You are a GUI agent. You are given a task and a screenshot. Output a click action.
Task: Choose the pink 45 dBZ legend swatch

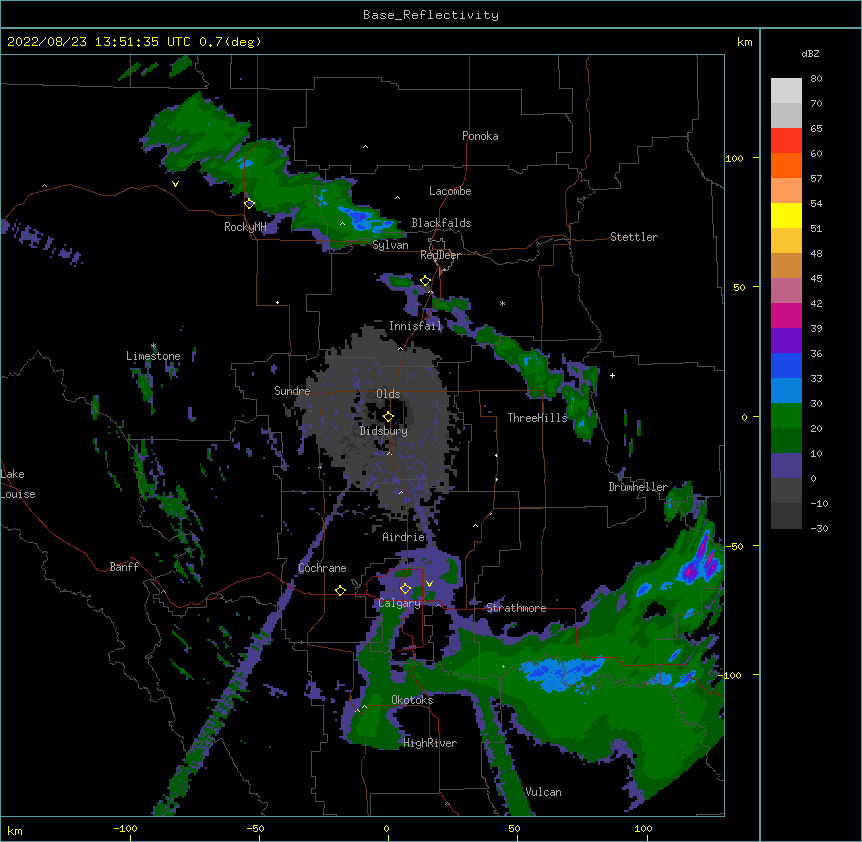point(786,290)
